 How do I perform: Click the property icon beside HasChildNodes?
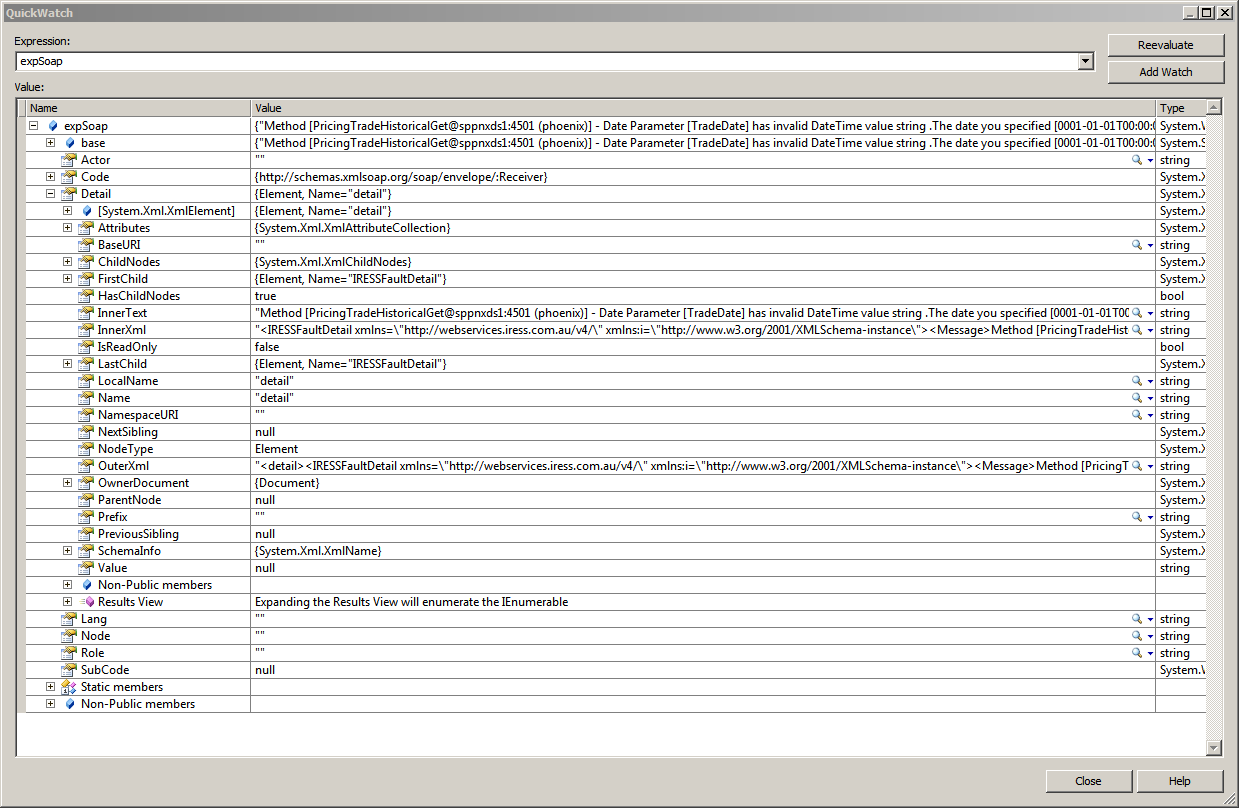[x=86, y=296]
